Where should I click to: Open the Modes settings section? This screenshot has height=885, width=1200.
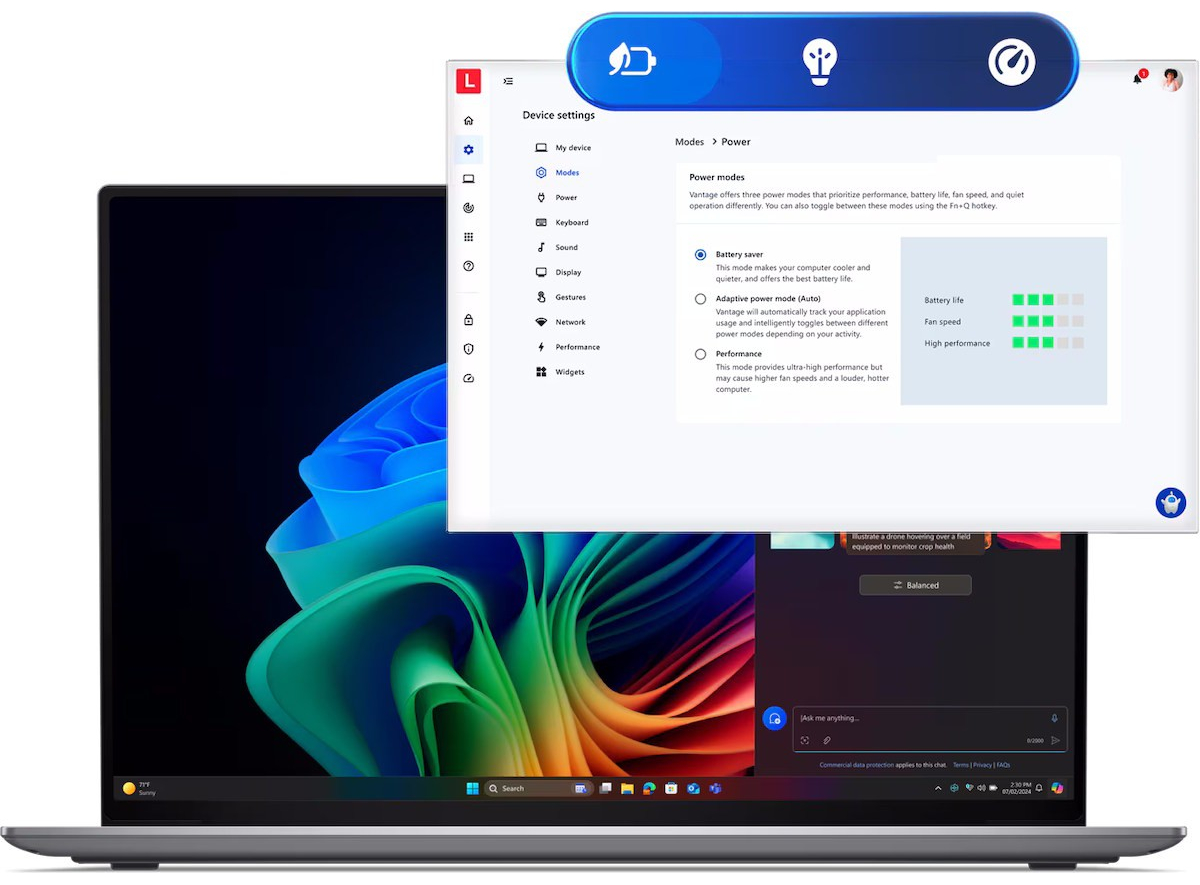pos(566,173)
